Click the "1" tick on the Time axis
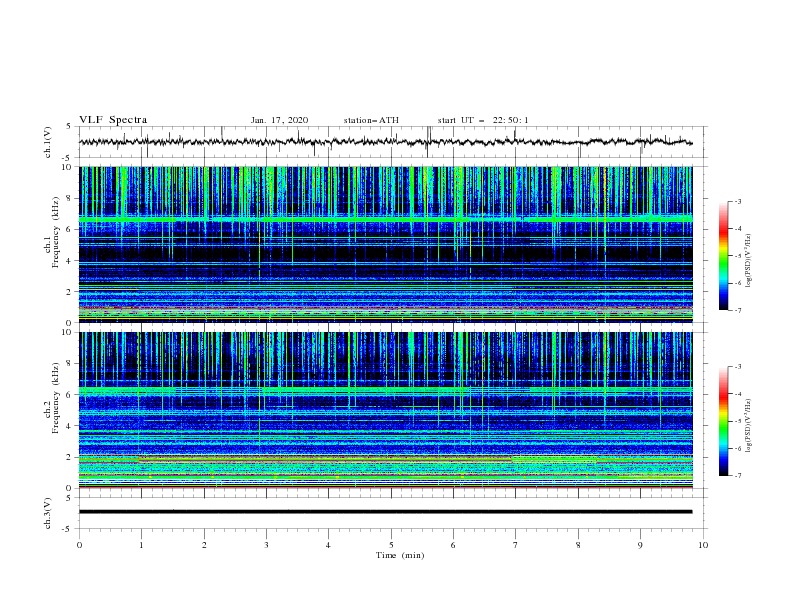792x612 pixels. pos(141,545)
